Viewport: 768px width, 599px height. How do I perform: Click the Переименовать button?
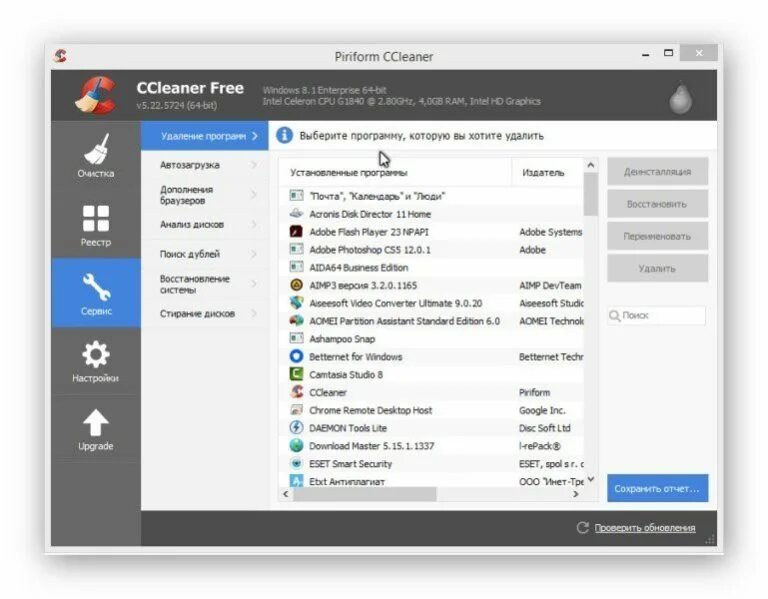(x=658, y=236)
